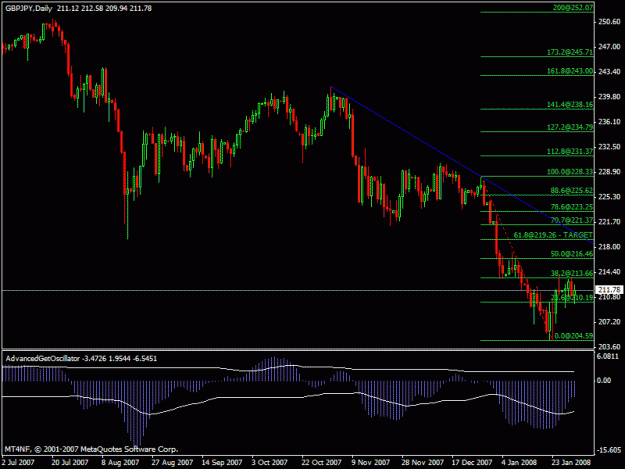This screenshot has height=469, width=625.
Task: Click the 8 Aug 2007 date label
Action: coord(120,463)
